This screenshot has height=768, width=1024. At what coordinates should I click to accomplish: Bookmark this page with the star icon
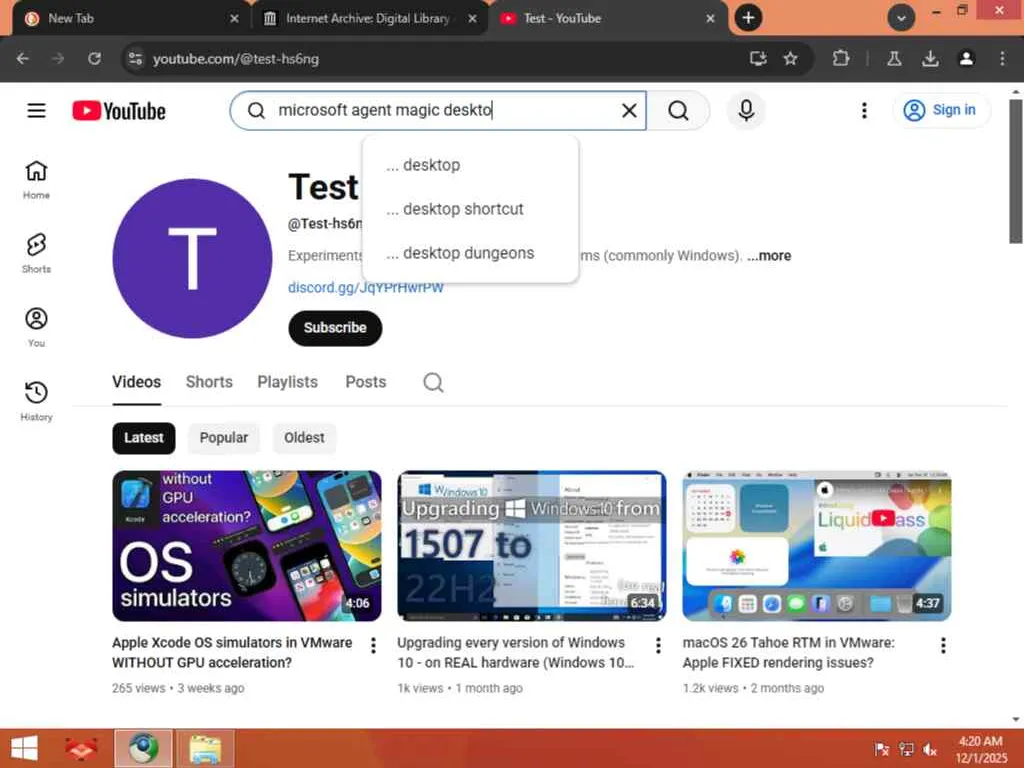[x=790, y=59]
